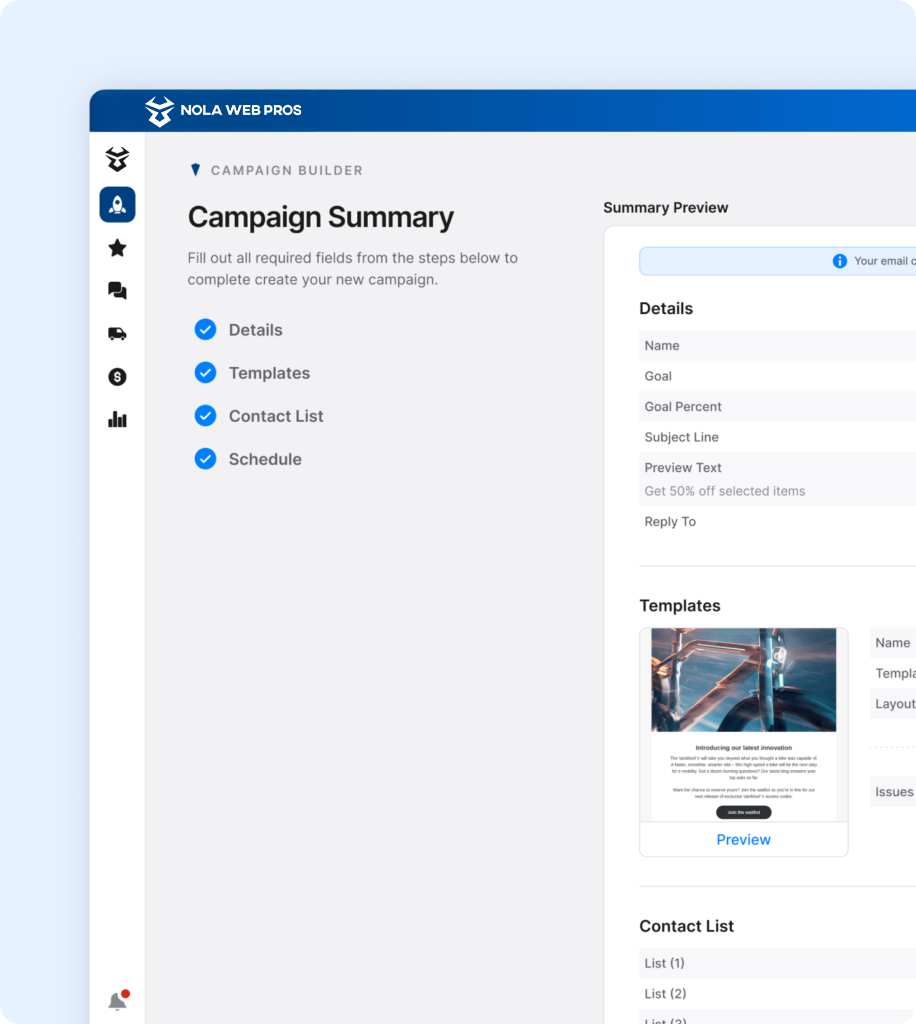
Task: Click the Layout row beside template
Action: tap(893, 704)
